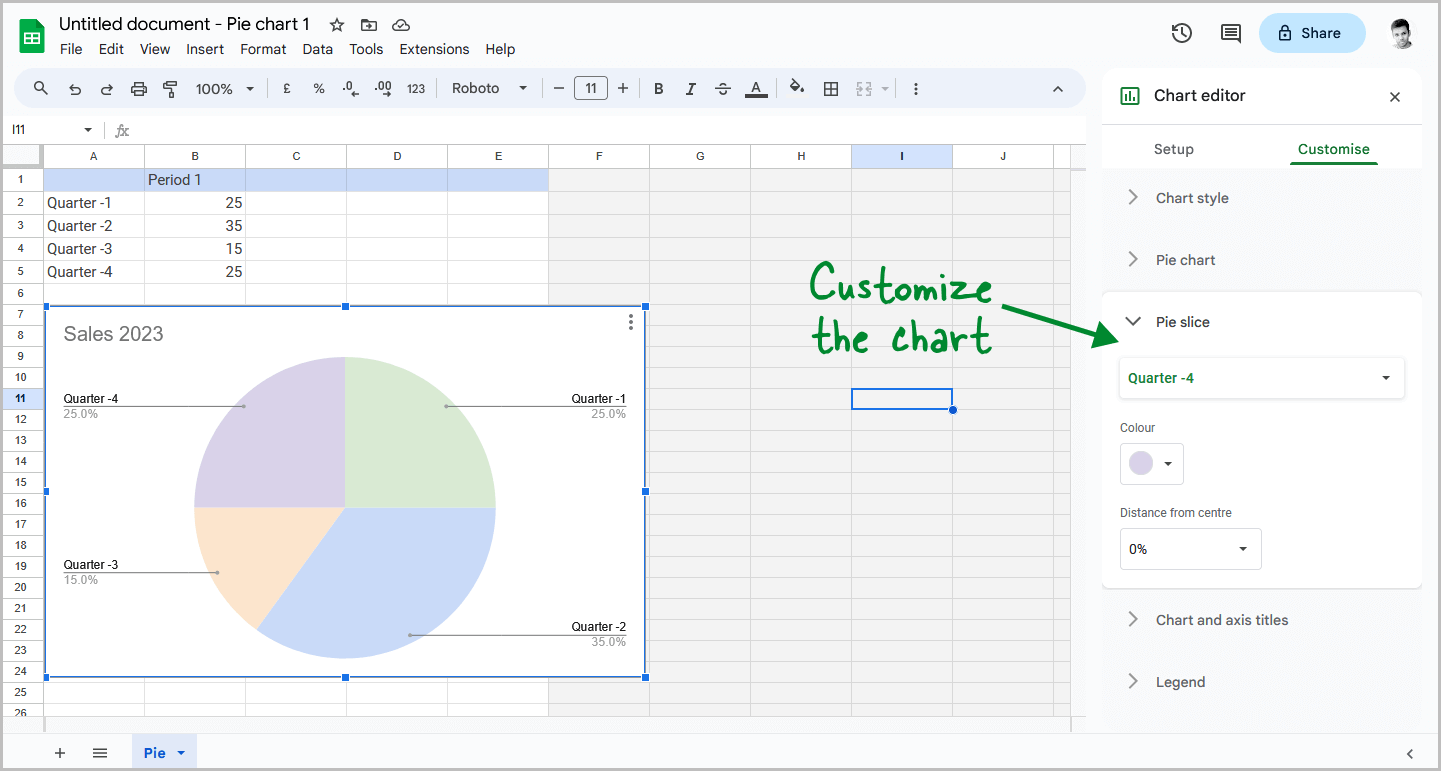Rename the document title field
The height and width of the screenshot is (771, 1441).
click(185, 24)
